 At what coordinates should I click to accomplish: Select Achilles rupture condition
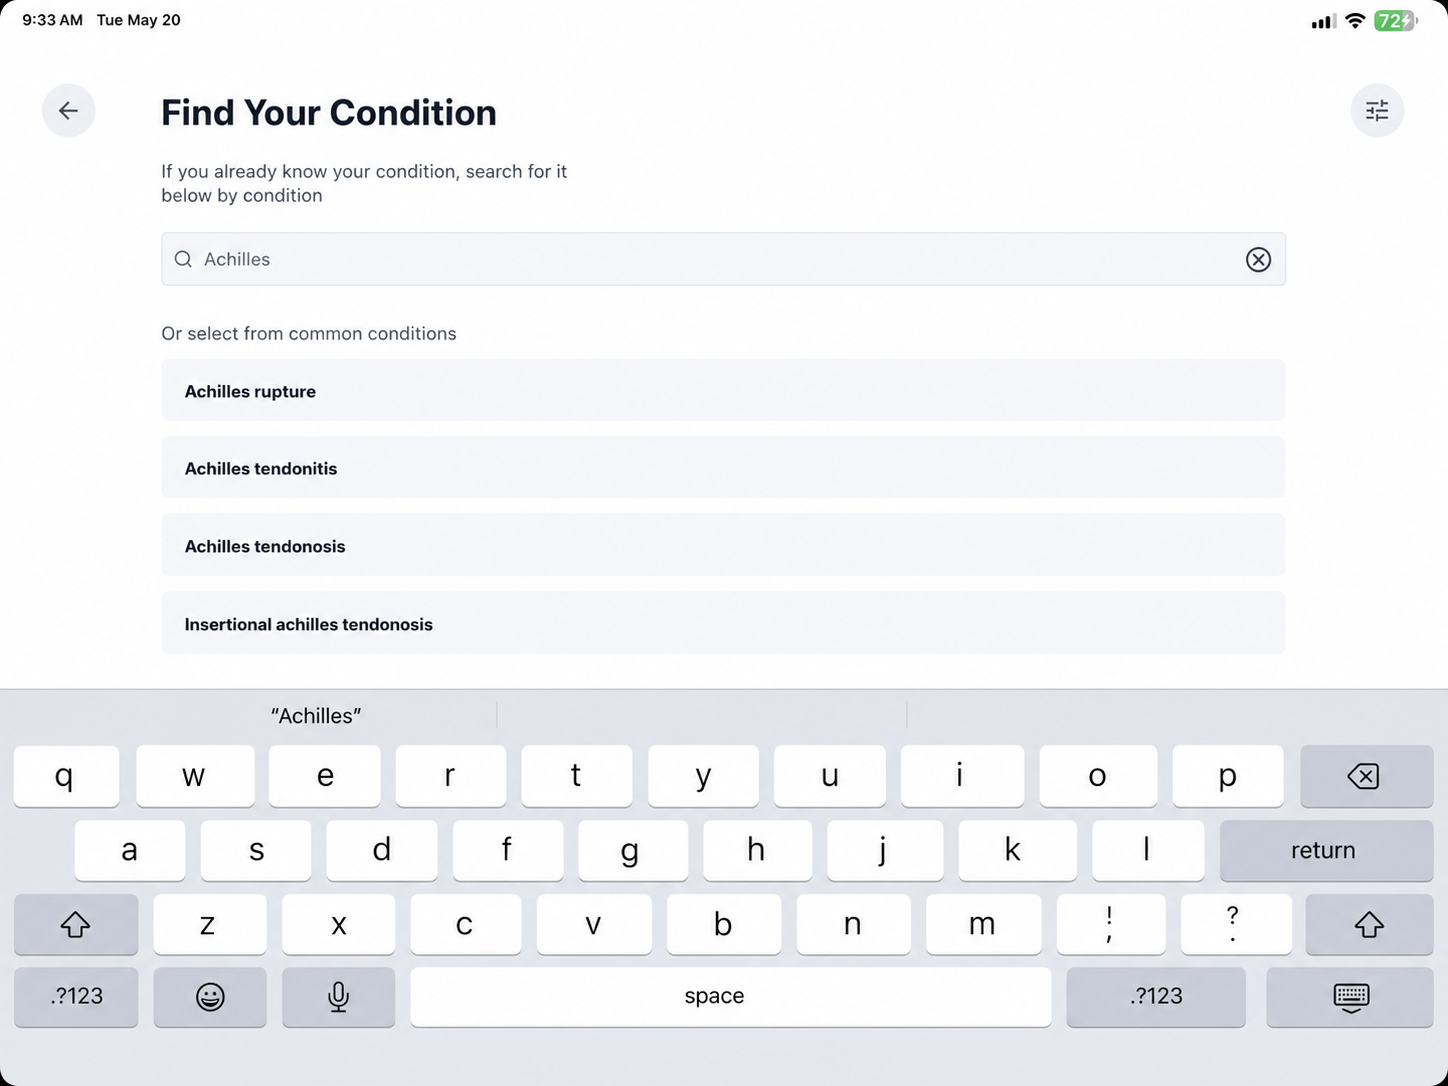click(723, 391)
